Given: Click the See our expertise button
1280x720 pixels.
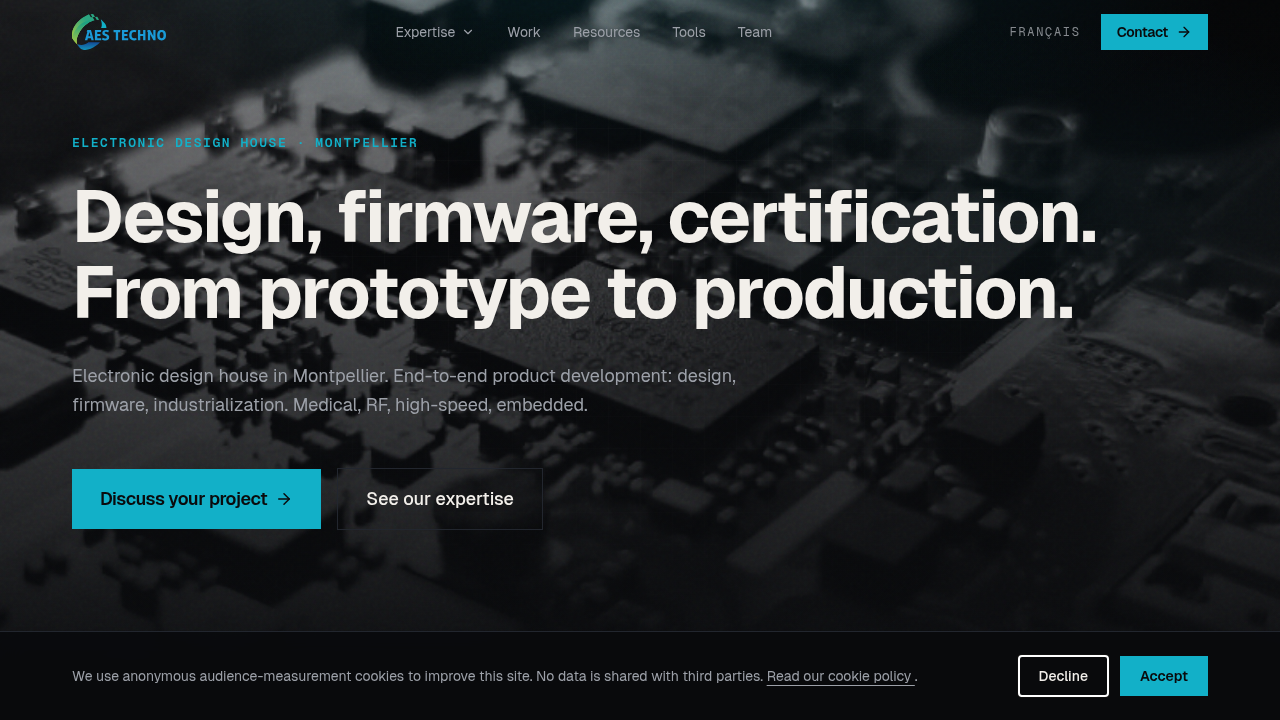Looking at the screenshot, I should point(440,499).
